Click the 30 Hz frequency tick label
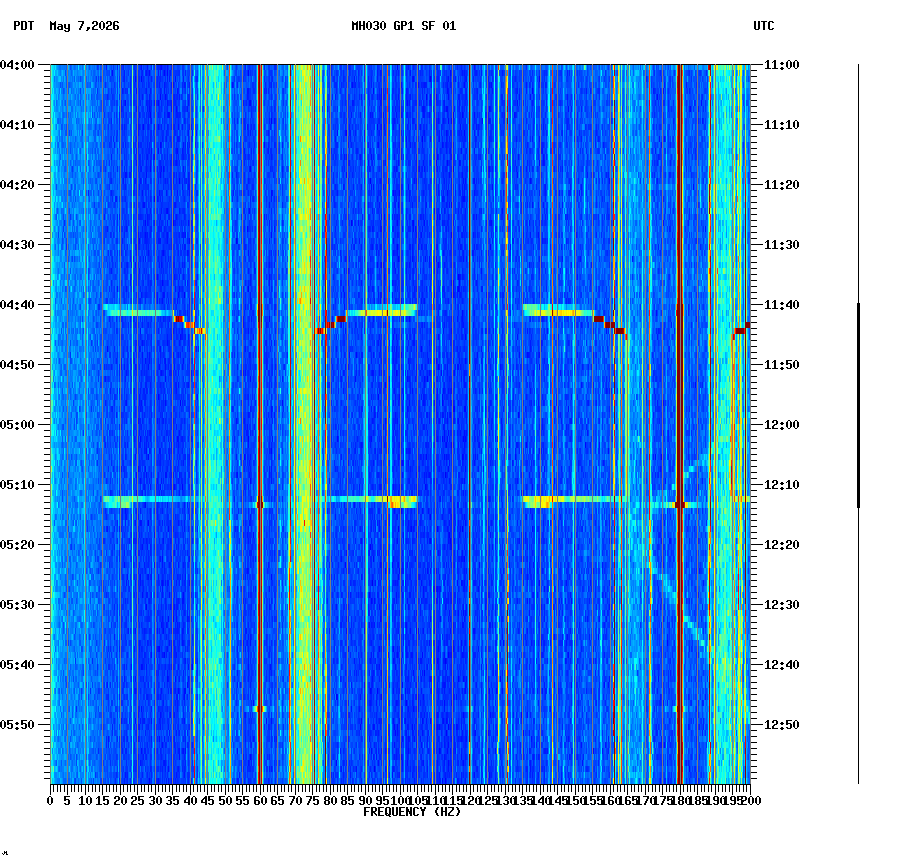 coord(155,801)
